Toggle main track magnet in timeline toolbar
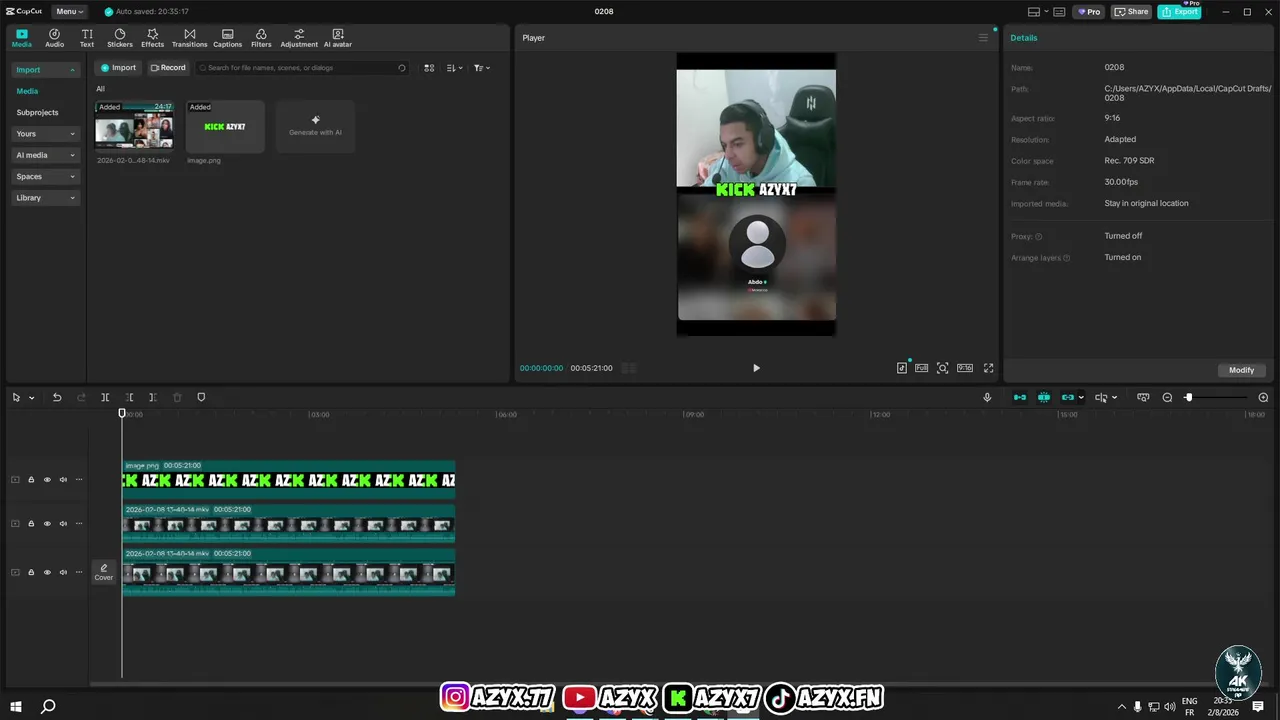The image size is (1280, 720). coord(1020,397)
